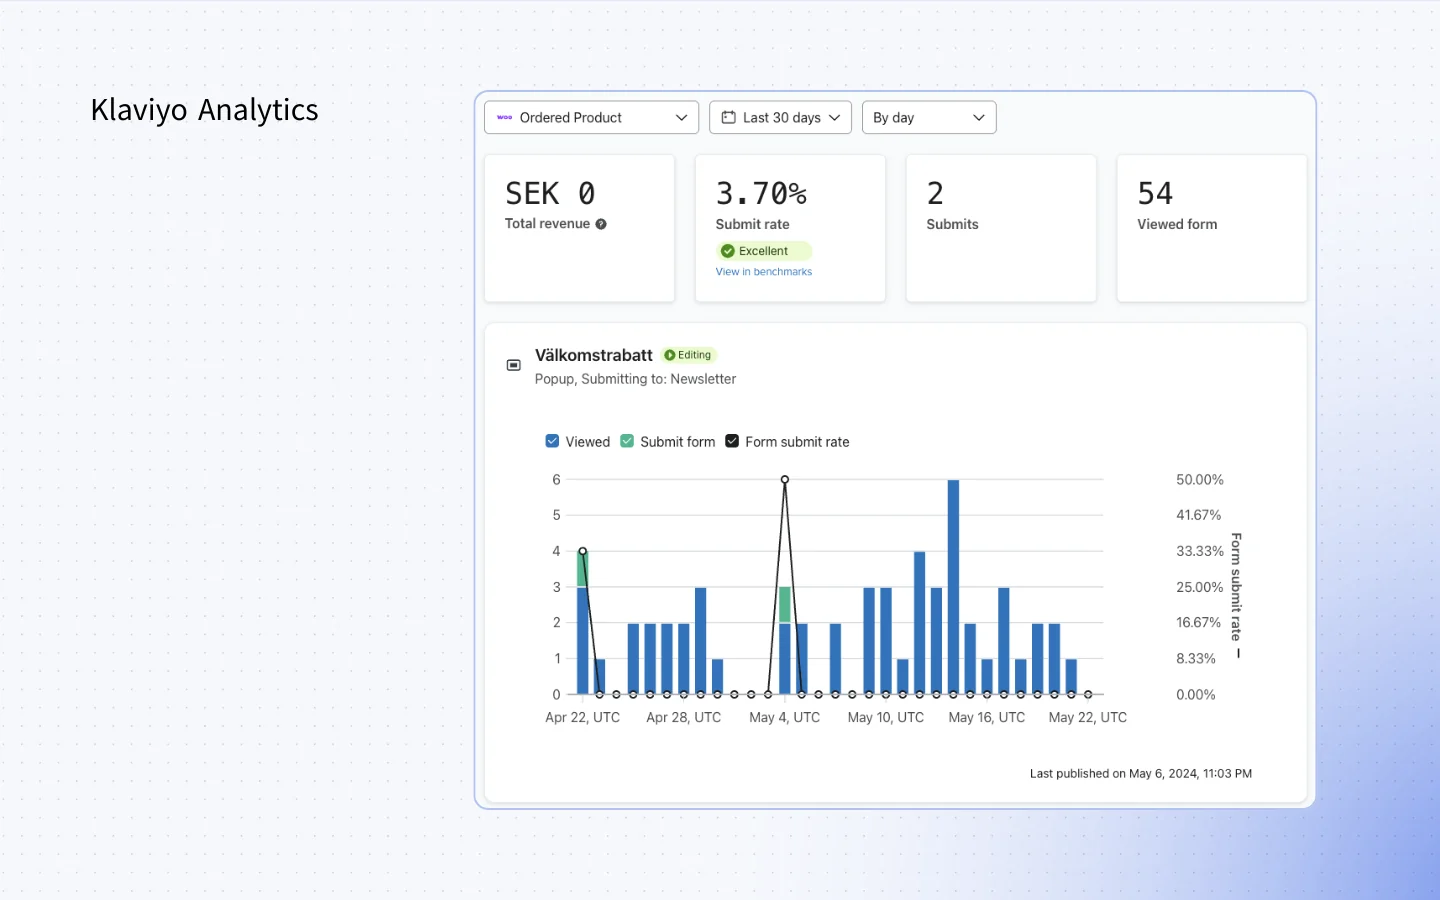Click the green submit segment on Apr 22 bar
The width and height of the screenshot is (1440, 900).
[x=583, y=569]
